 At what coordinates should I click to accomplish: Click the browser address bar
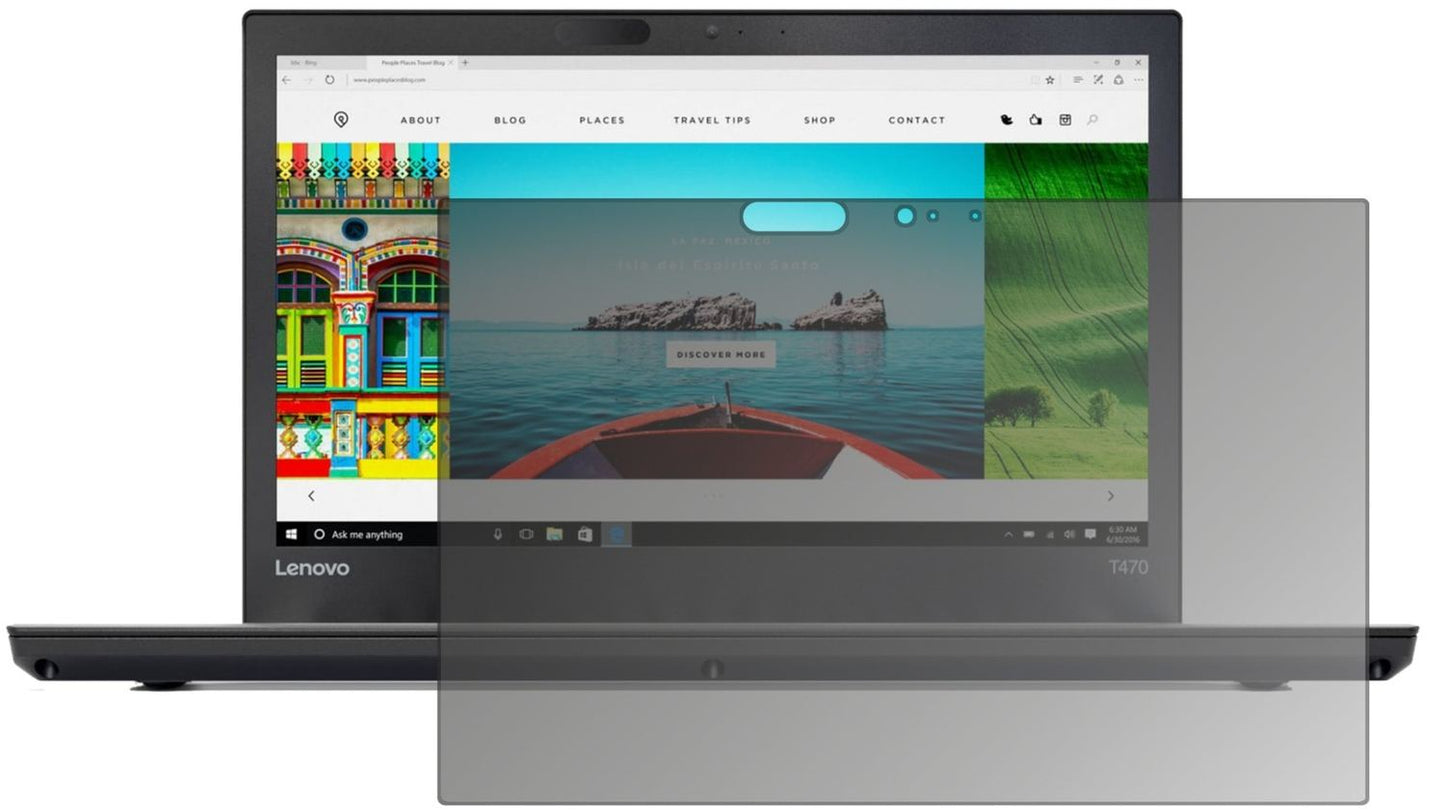coord(690,80)
